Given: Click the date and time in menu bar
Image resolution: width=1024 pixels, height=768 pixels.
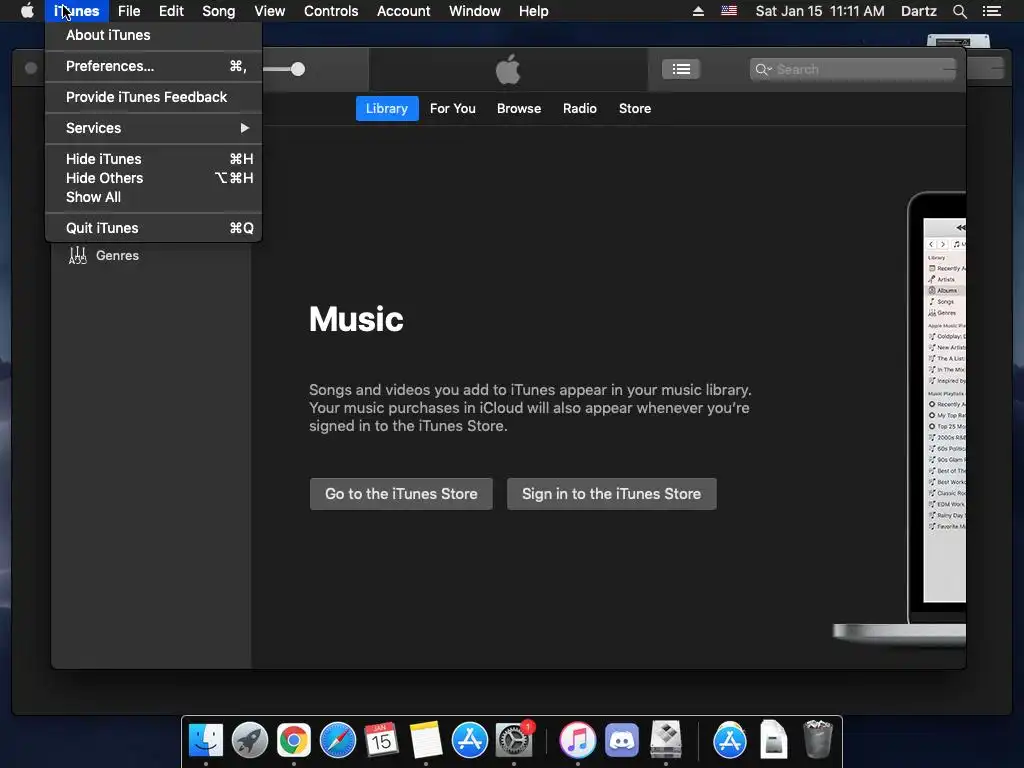Looking at the screenshot, I should coord(820,11).
